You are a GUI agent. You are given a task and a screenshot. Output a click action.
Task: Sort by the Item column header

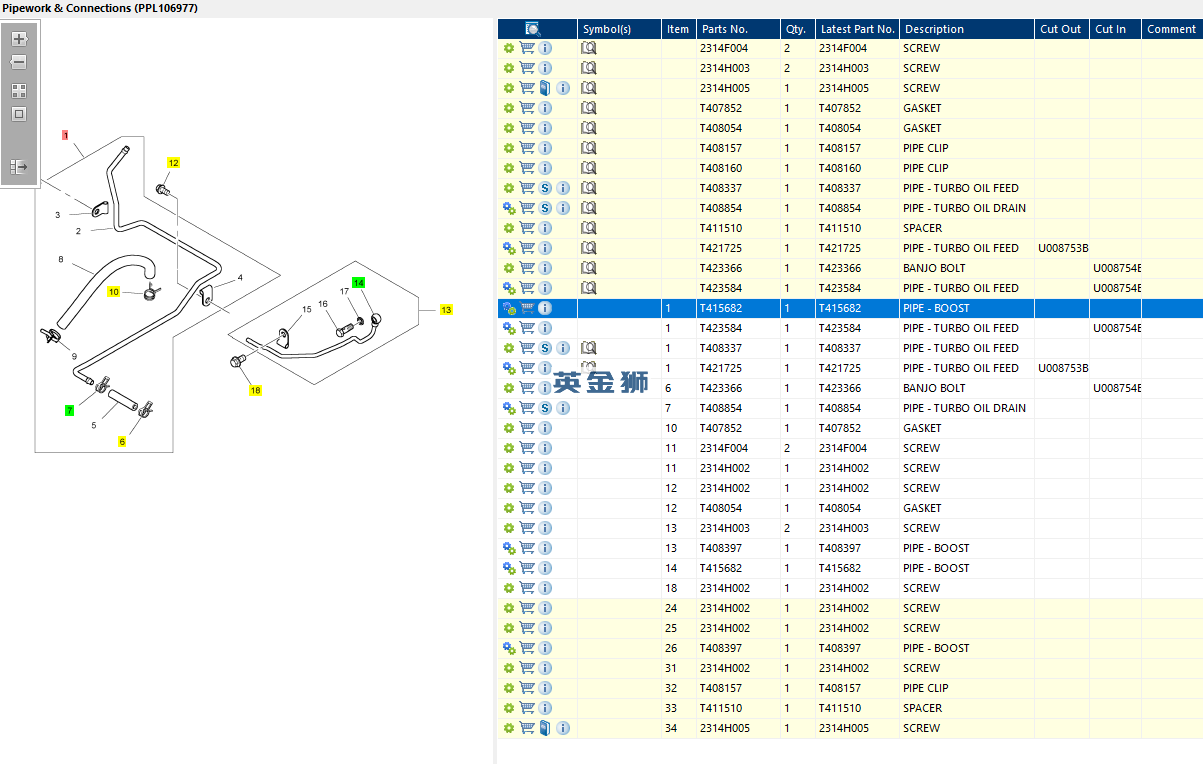pyautogui.click(x=678, y=29)
